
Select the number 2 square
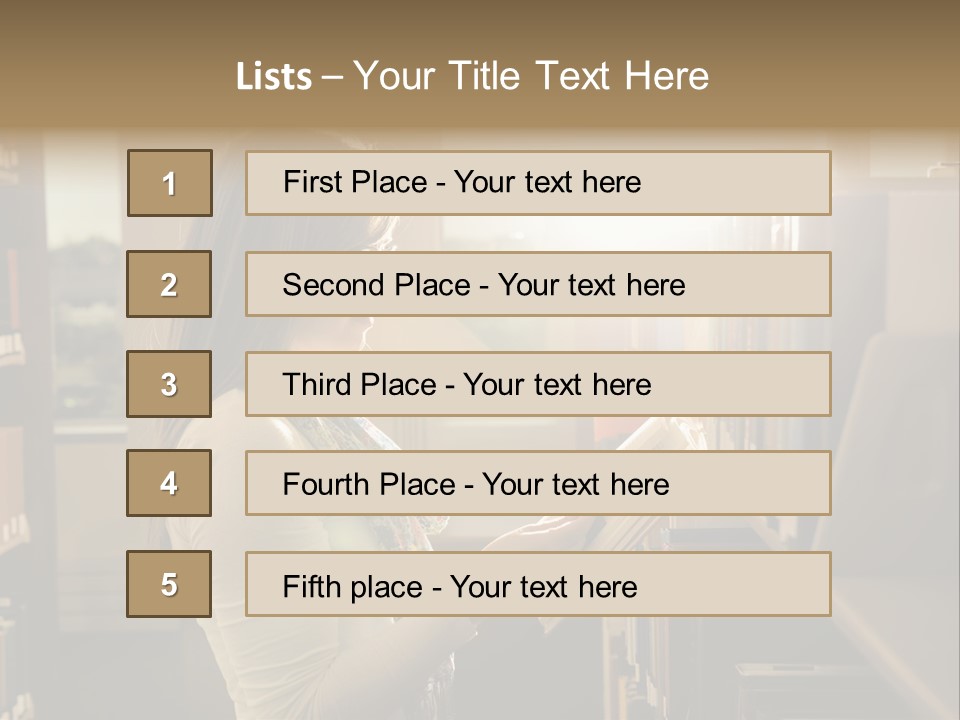pos(169,284)
